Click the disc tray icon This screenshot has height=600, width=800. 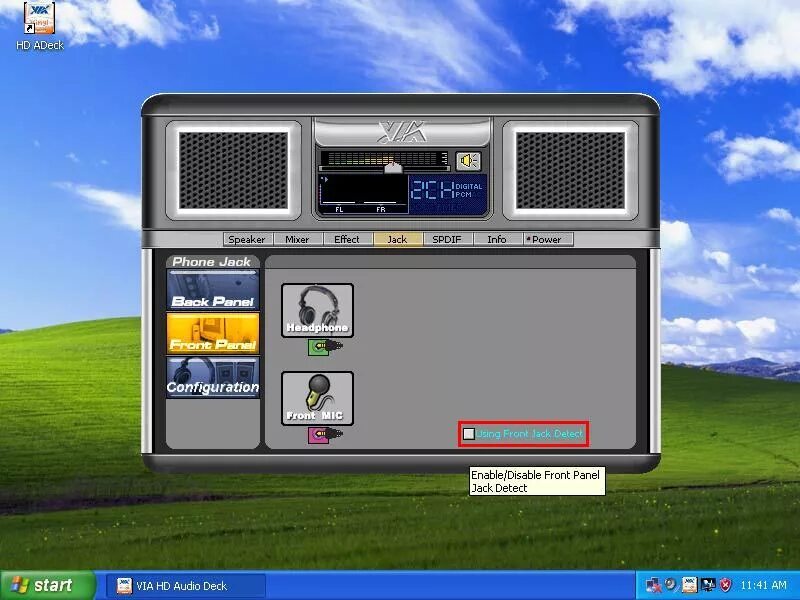pos(671,584)
